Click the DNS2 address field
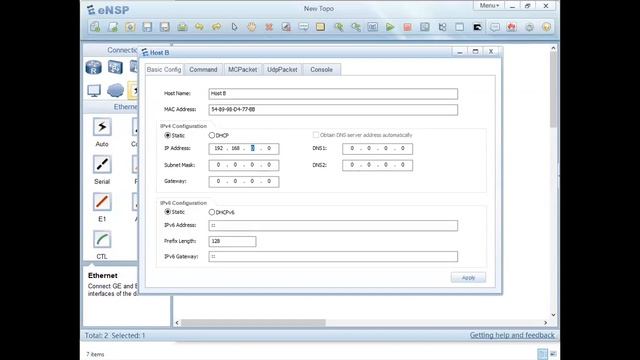Viewport: 640px width, 360px height. [377, 165]
